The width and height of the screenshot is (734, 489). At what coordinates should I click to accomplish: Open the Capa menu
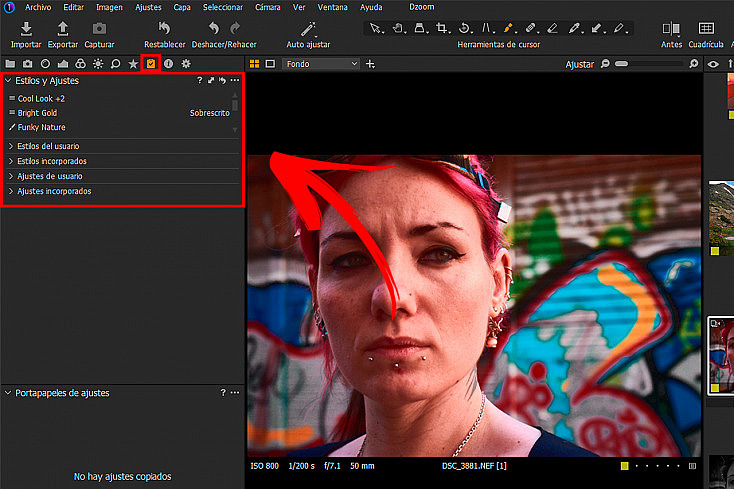click(x=182, y=7)
